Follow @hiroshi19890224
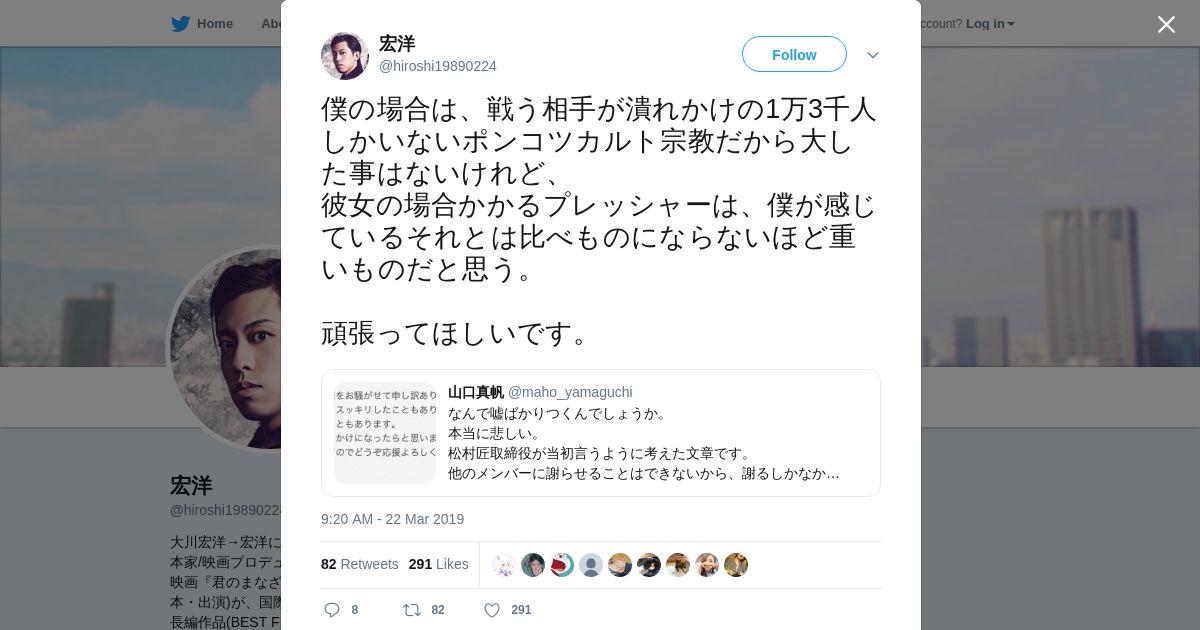1200x630 pixels. tap(794, 54)
